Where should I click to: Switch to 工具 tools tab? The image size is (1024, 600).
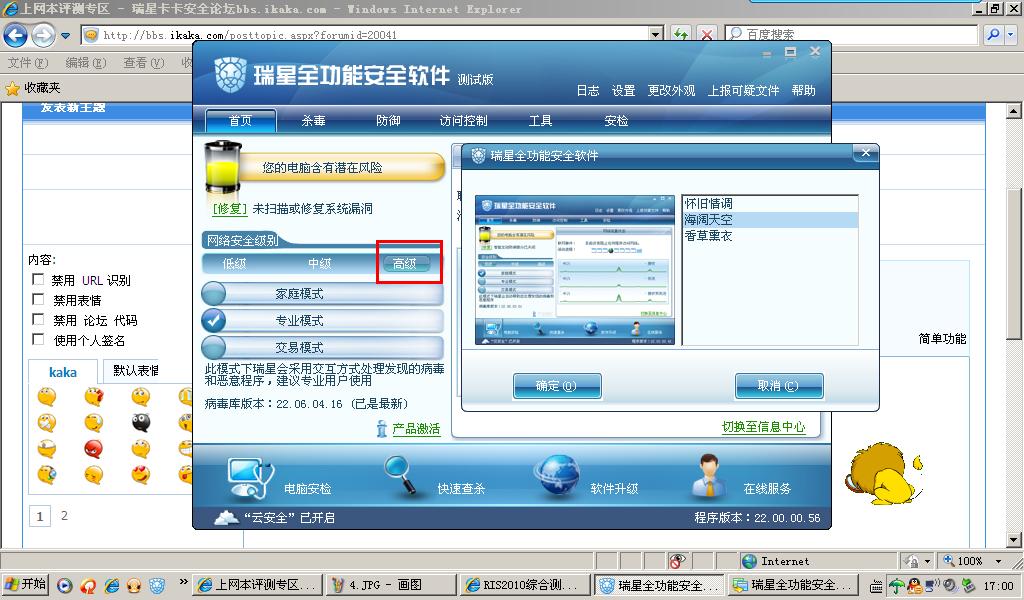pyautogui.click(x=541, y=121)
